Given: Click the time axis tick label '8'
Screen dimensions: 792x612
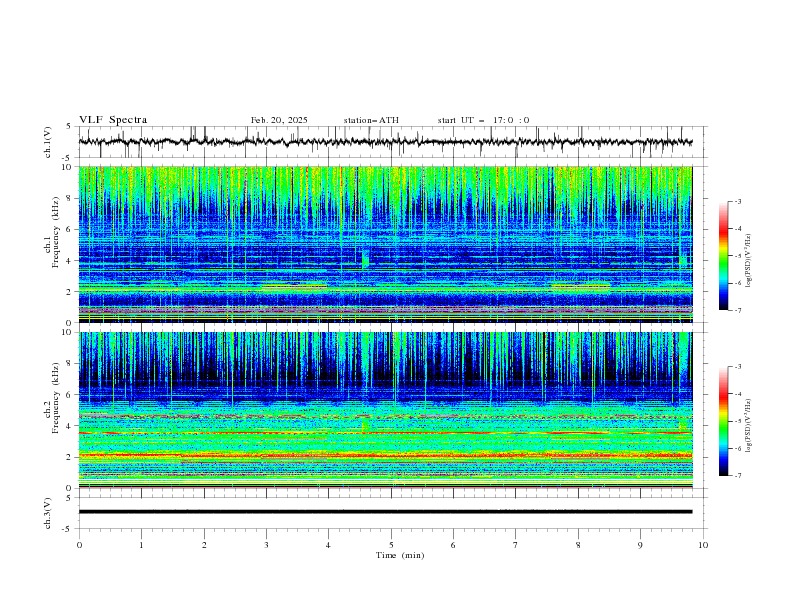Looking at the screenshot, I should pyautogui.click(x=578, y=545).
